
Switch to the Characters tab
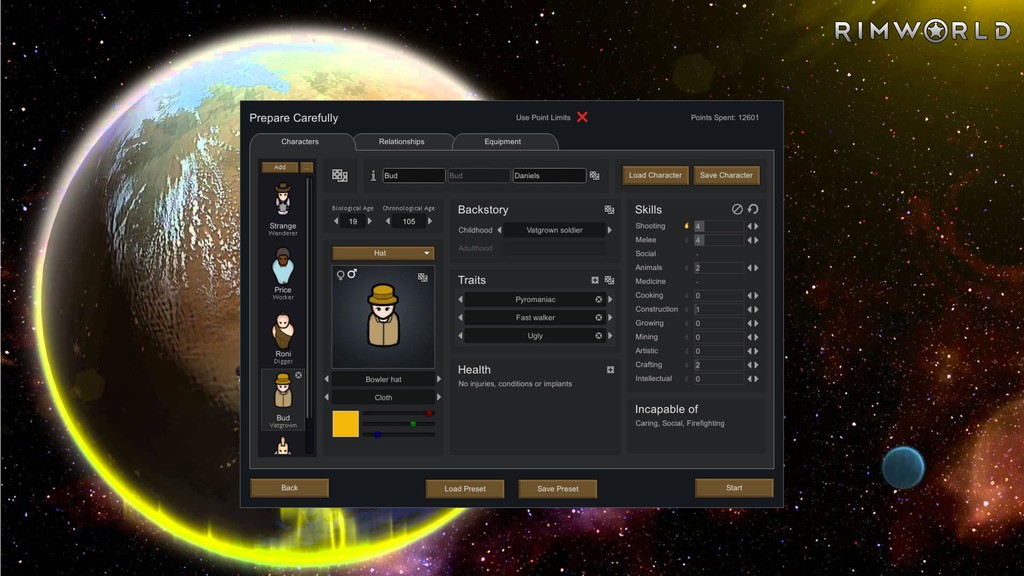click(x=300, y=142)
